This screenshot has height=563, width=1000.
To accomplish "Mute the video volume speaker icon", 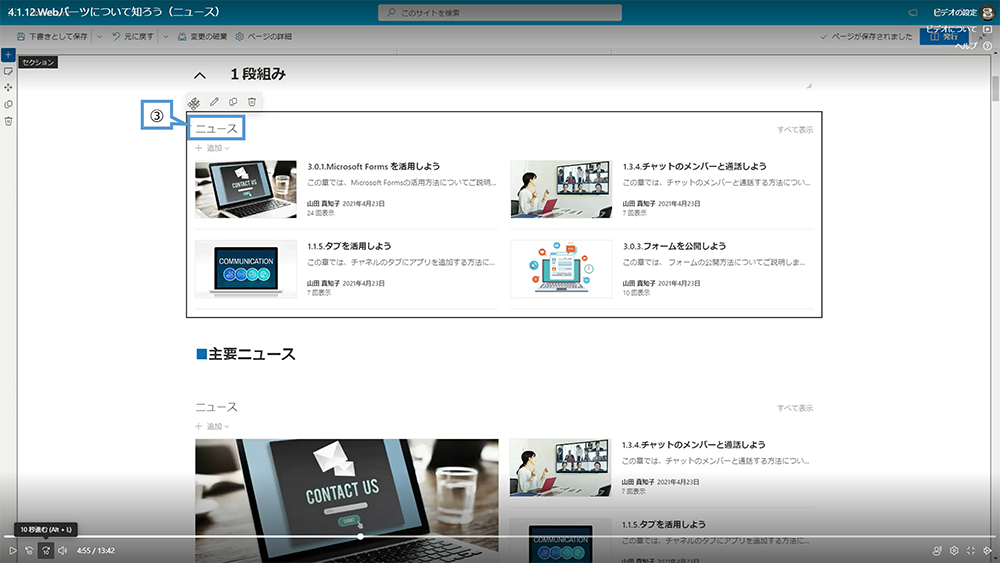I will tap(62, 550).
